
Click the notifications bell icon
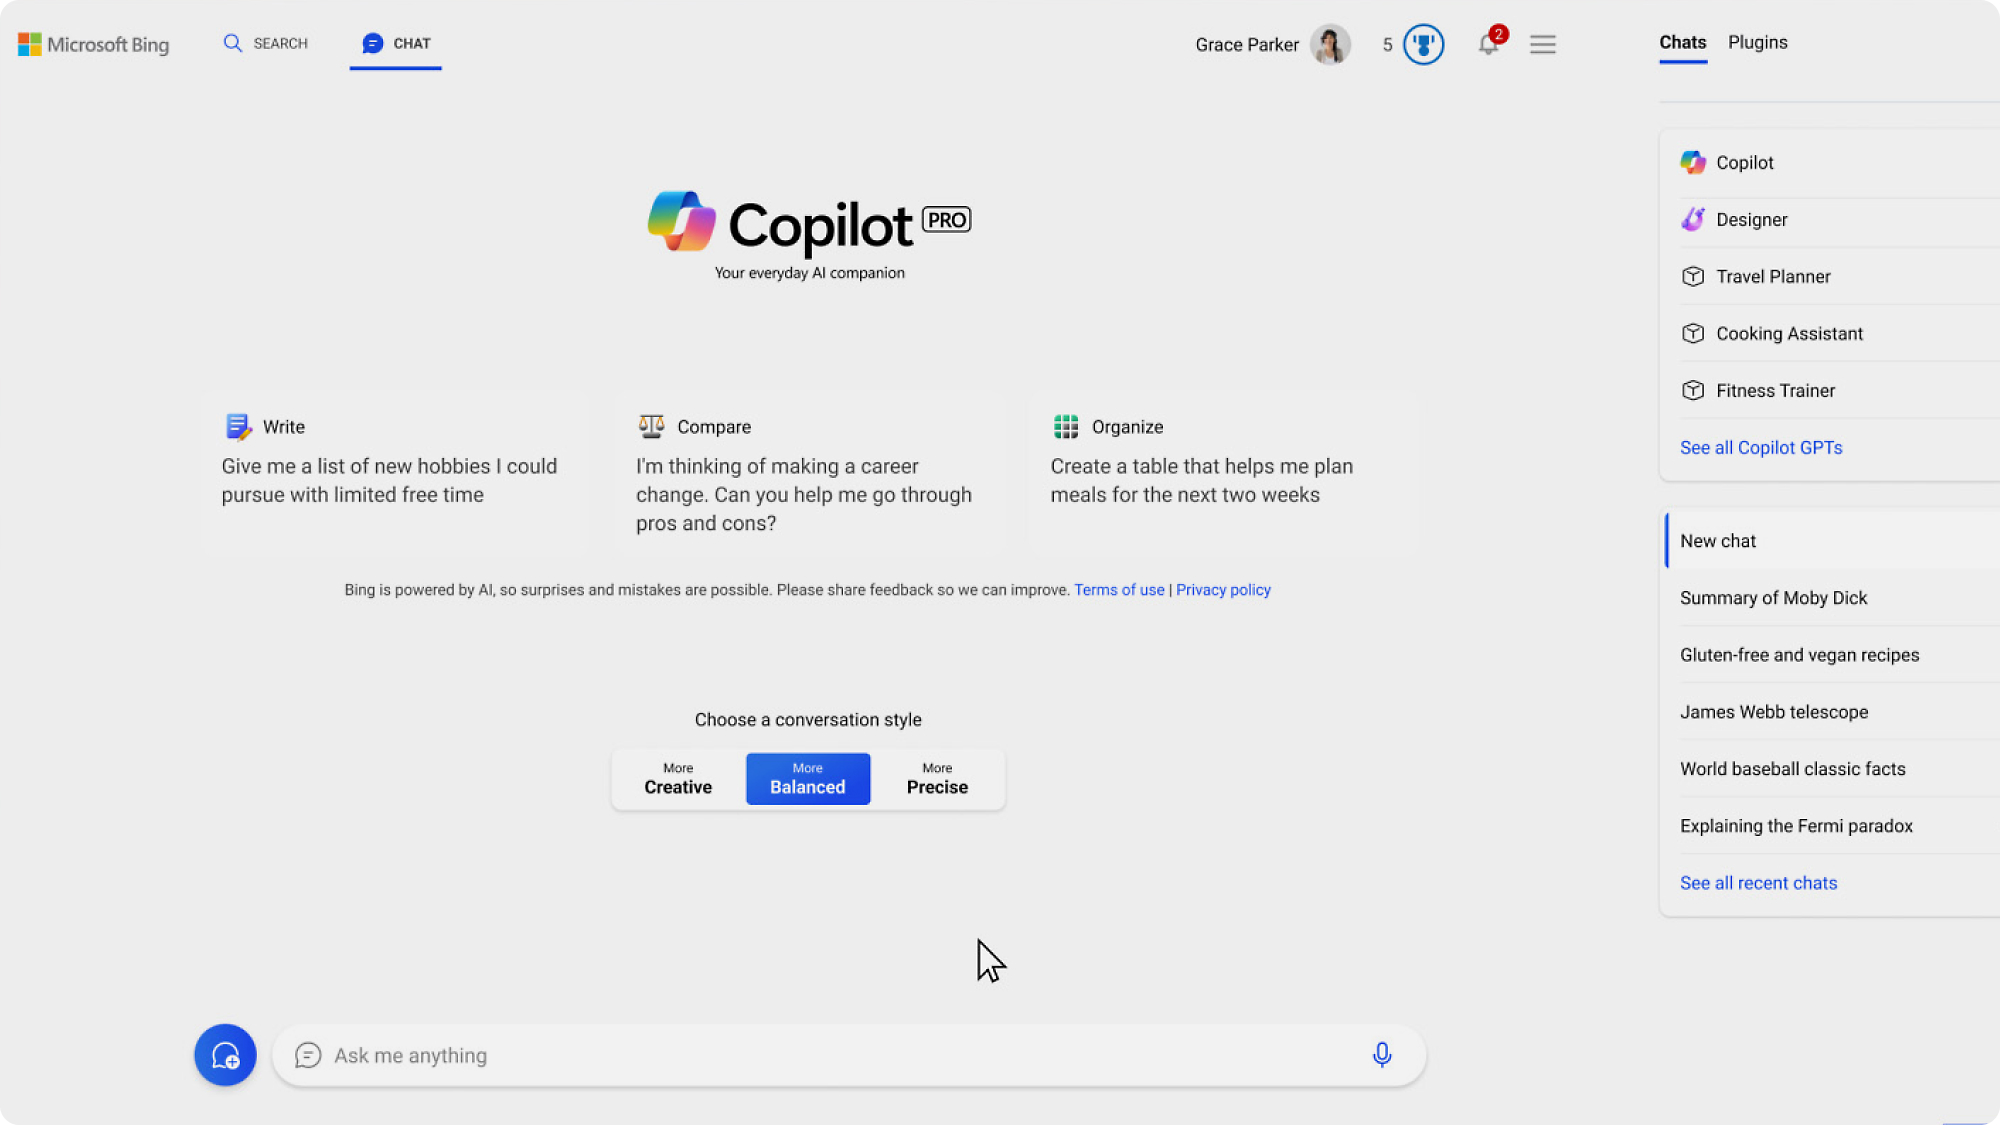[x=1489, y=44]
